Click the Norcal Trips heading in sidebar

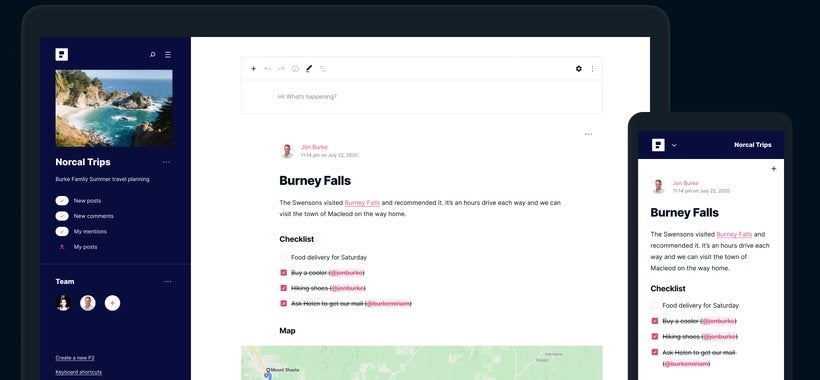pos(83,162)
